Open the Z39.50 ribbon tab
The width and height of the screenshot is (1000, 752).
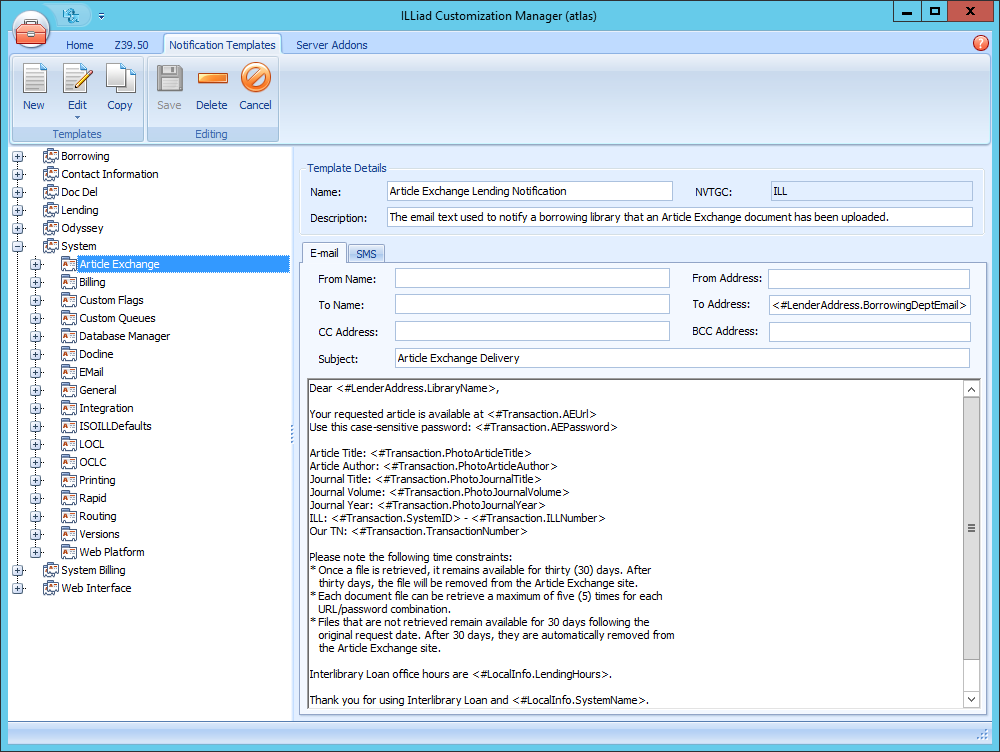point(131,45)
